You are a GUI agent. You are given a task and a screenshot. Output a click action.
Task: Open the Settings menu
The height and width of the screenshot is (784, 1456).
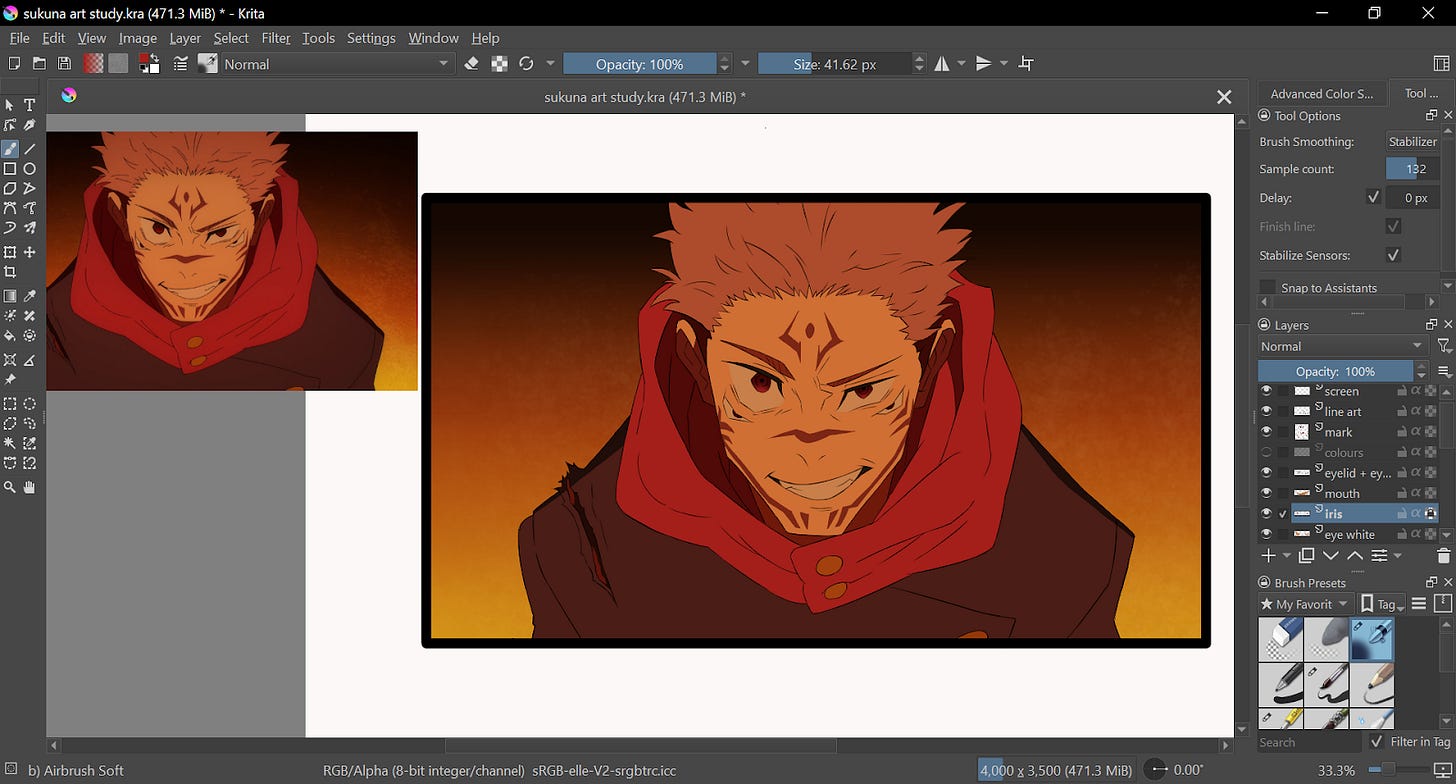[x=371, y=38]
